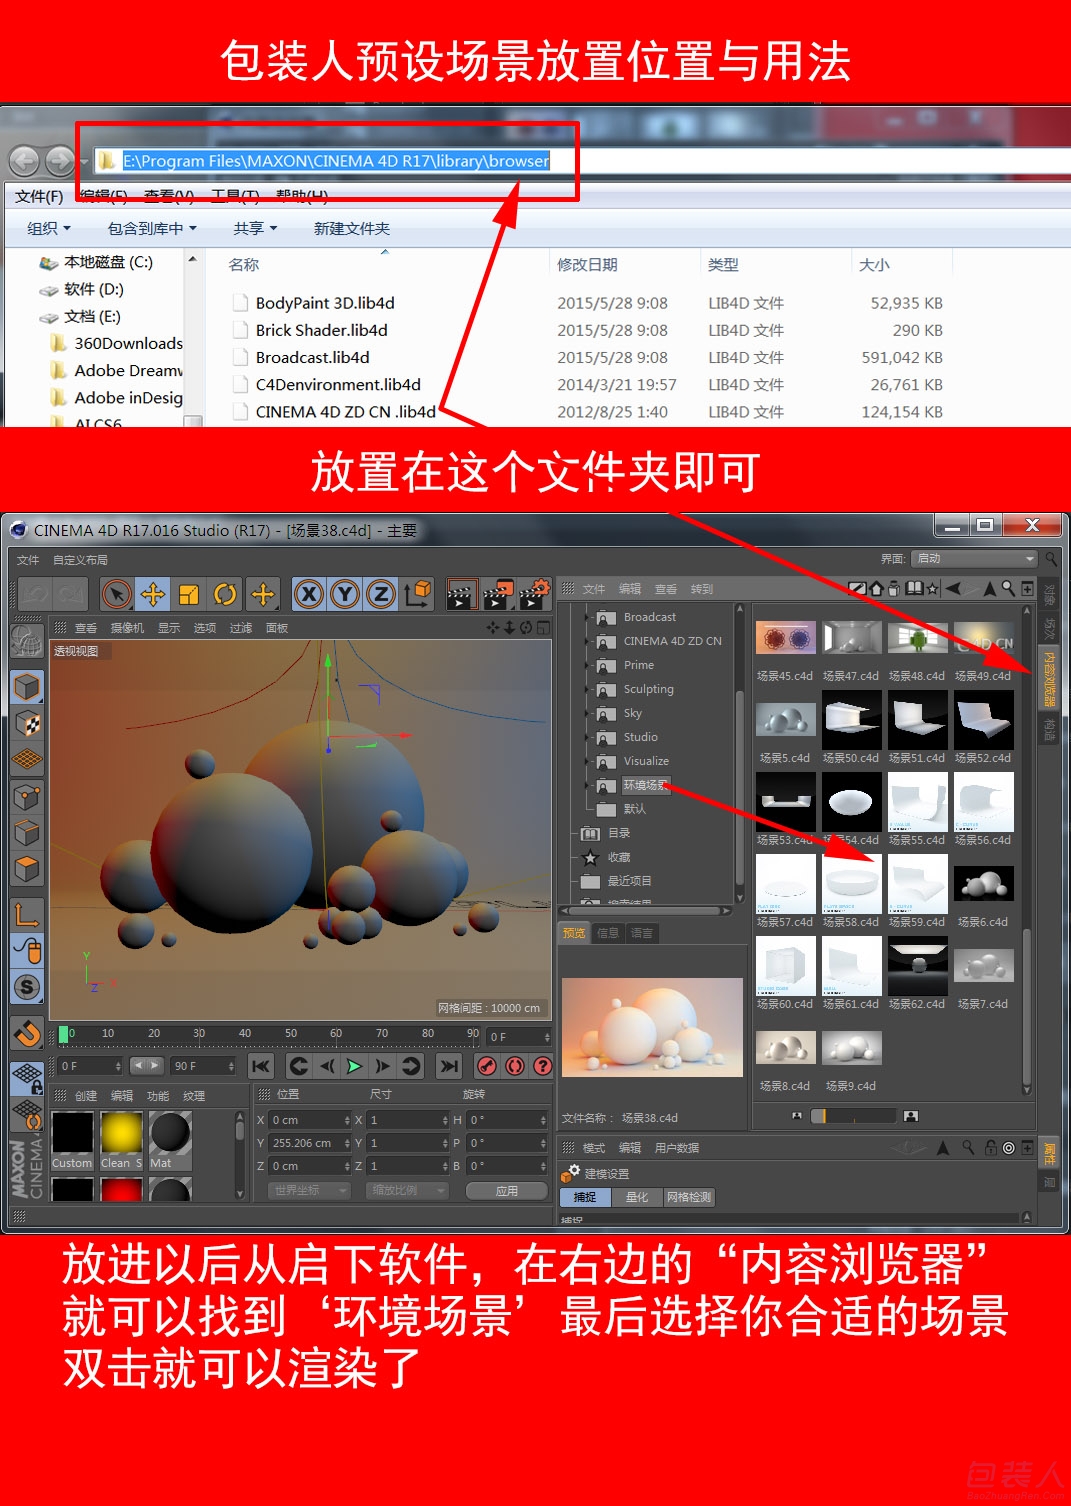The width and height of the screenshot is (1071, 1506).
Task: Toggle the Y axis lock
Action: click(345, 594)
